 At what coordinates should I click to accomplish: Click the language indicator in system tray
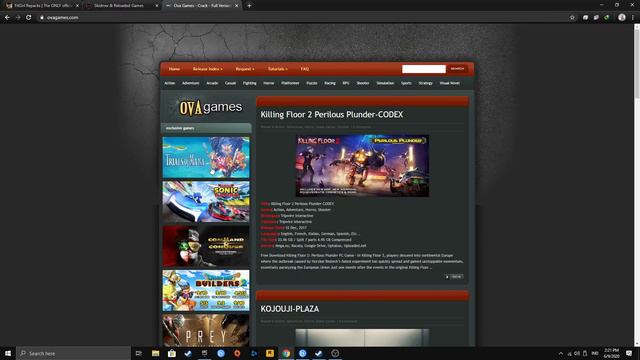[595, 353]
